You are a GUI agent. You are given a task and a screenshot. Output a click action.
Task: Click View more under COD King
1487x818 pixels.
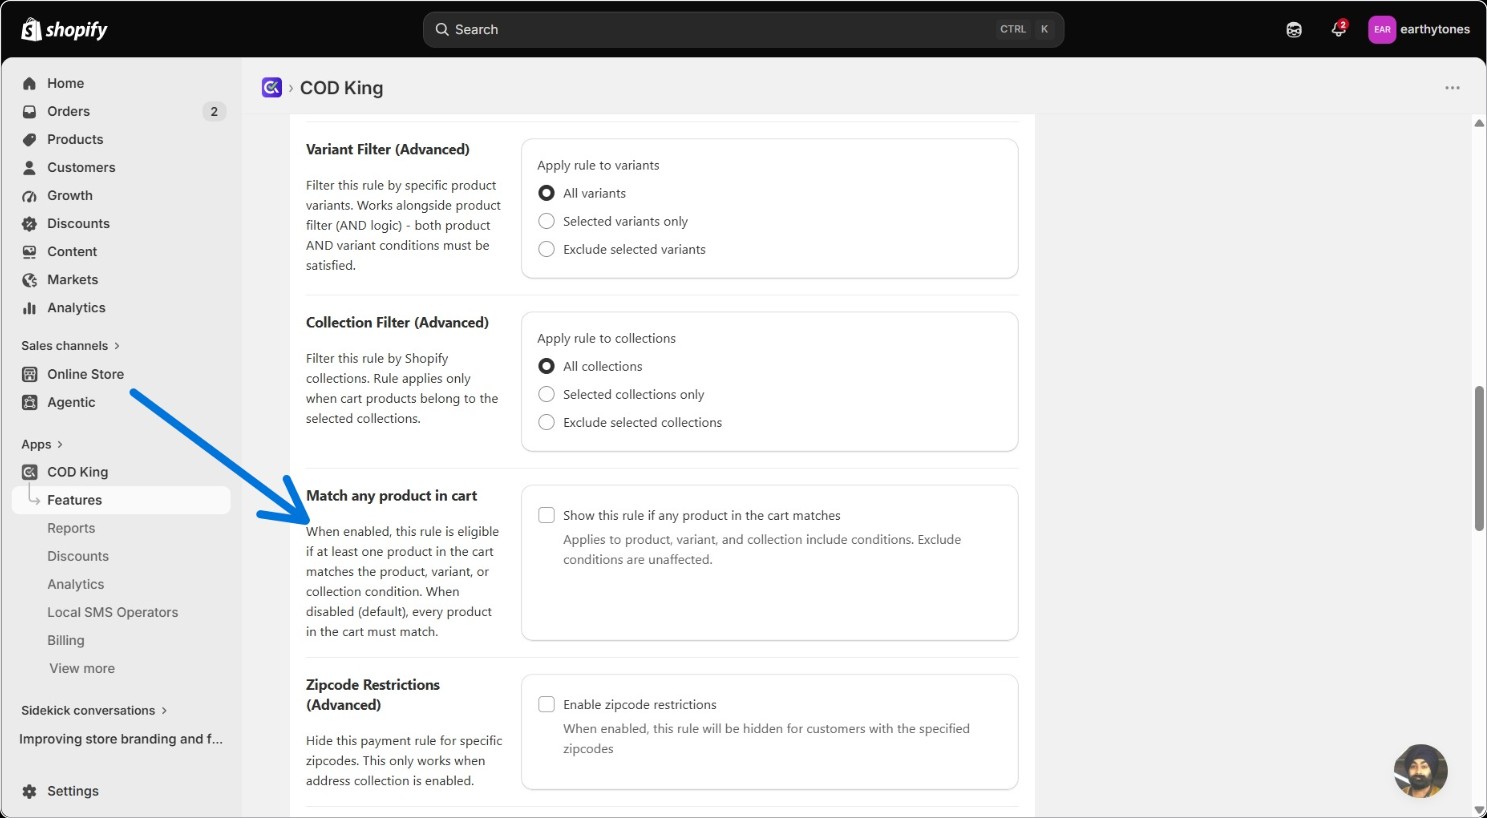point(82,669)
